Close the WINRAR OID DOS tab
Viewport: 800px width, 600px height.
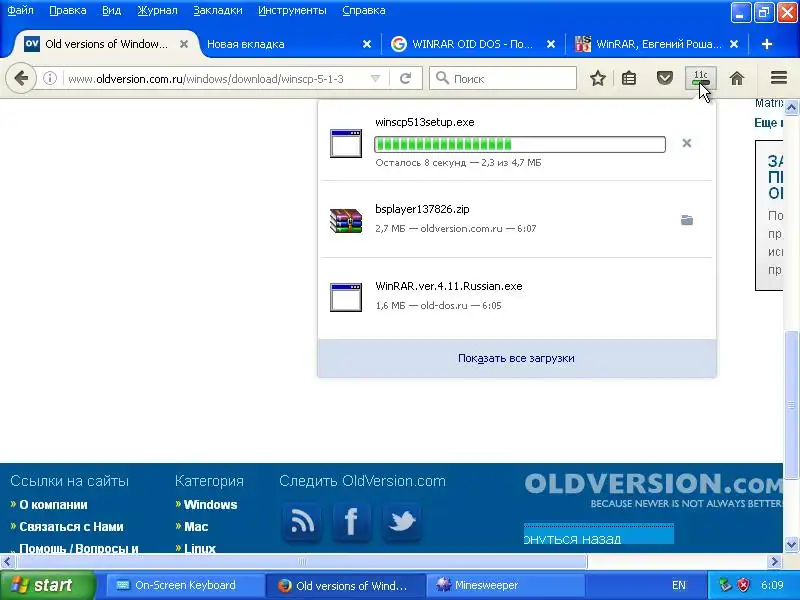coord(551,44)
